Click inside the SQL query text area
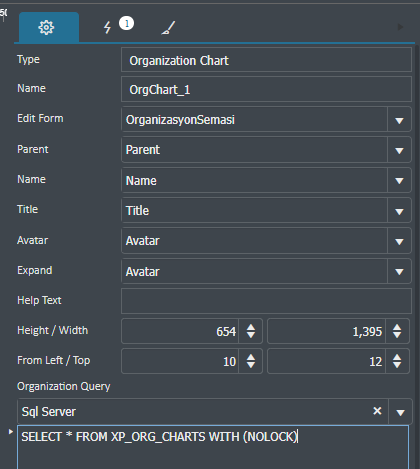 coord(213,447)
